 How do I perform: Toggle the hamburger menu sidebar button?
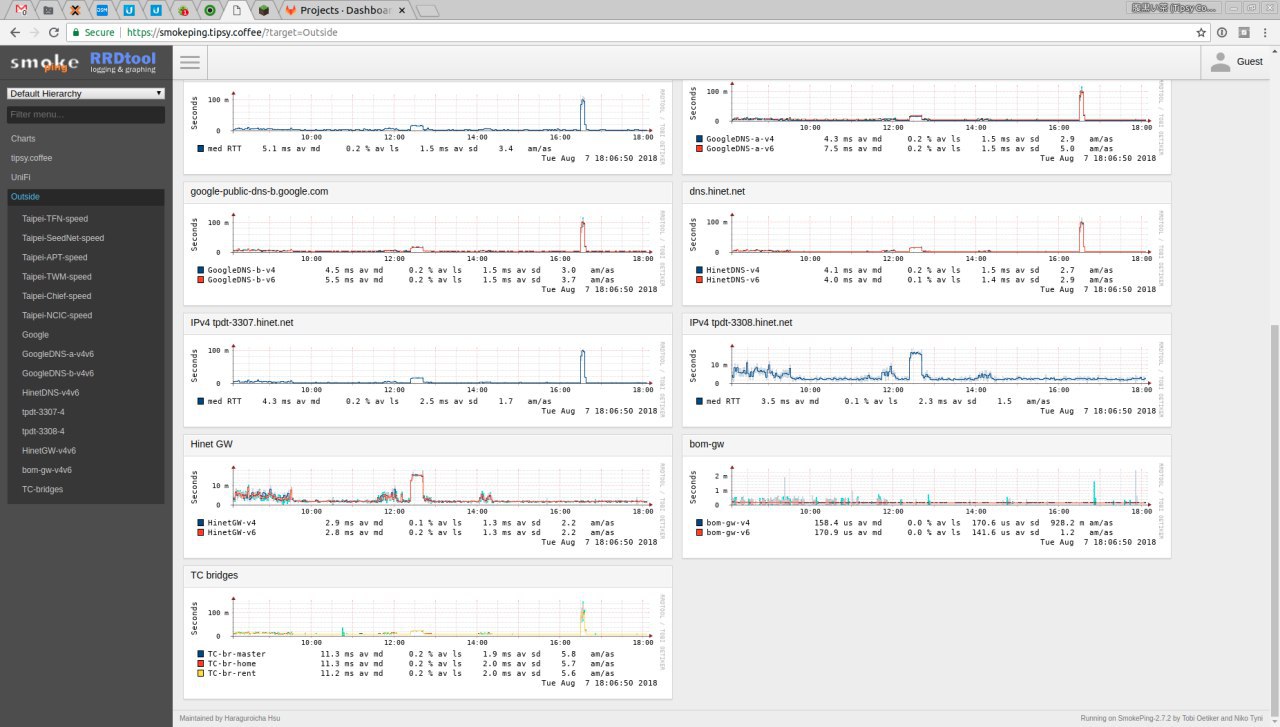click(190, 62)
